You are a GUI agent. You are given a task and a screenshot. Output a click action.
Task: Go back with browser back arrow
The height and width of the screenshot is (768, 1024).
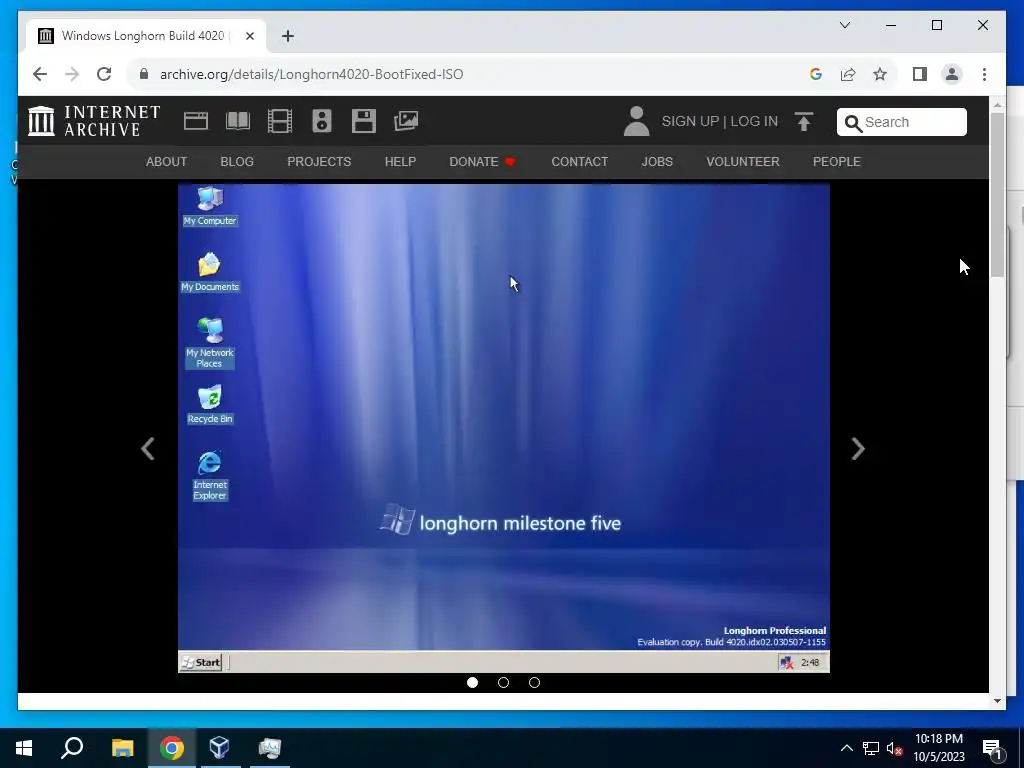click(x=40, y=74)
